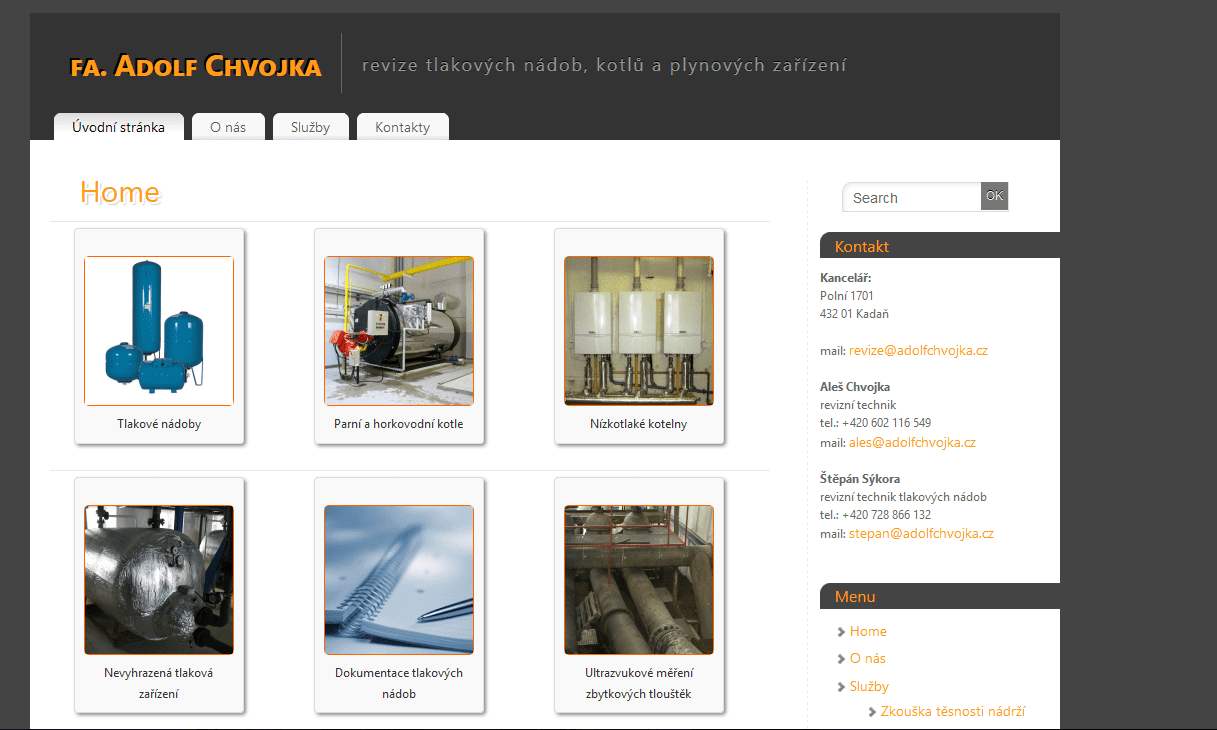Screen dimensions: 1217x730
Task: Click the Menu sidebar heading
Action: click(855, 597)
